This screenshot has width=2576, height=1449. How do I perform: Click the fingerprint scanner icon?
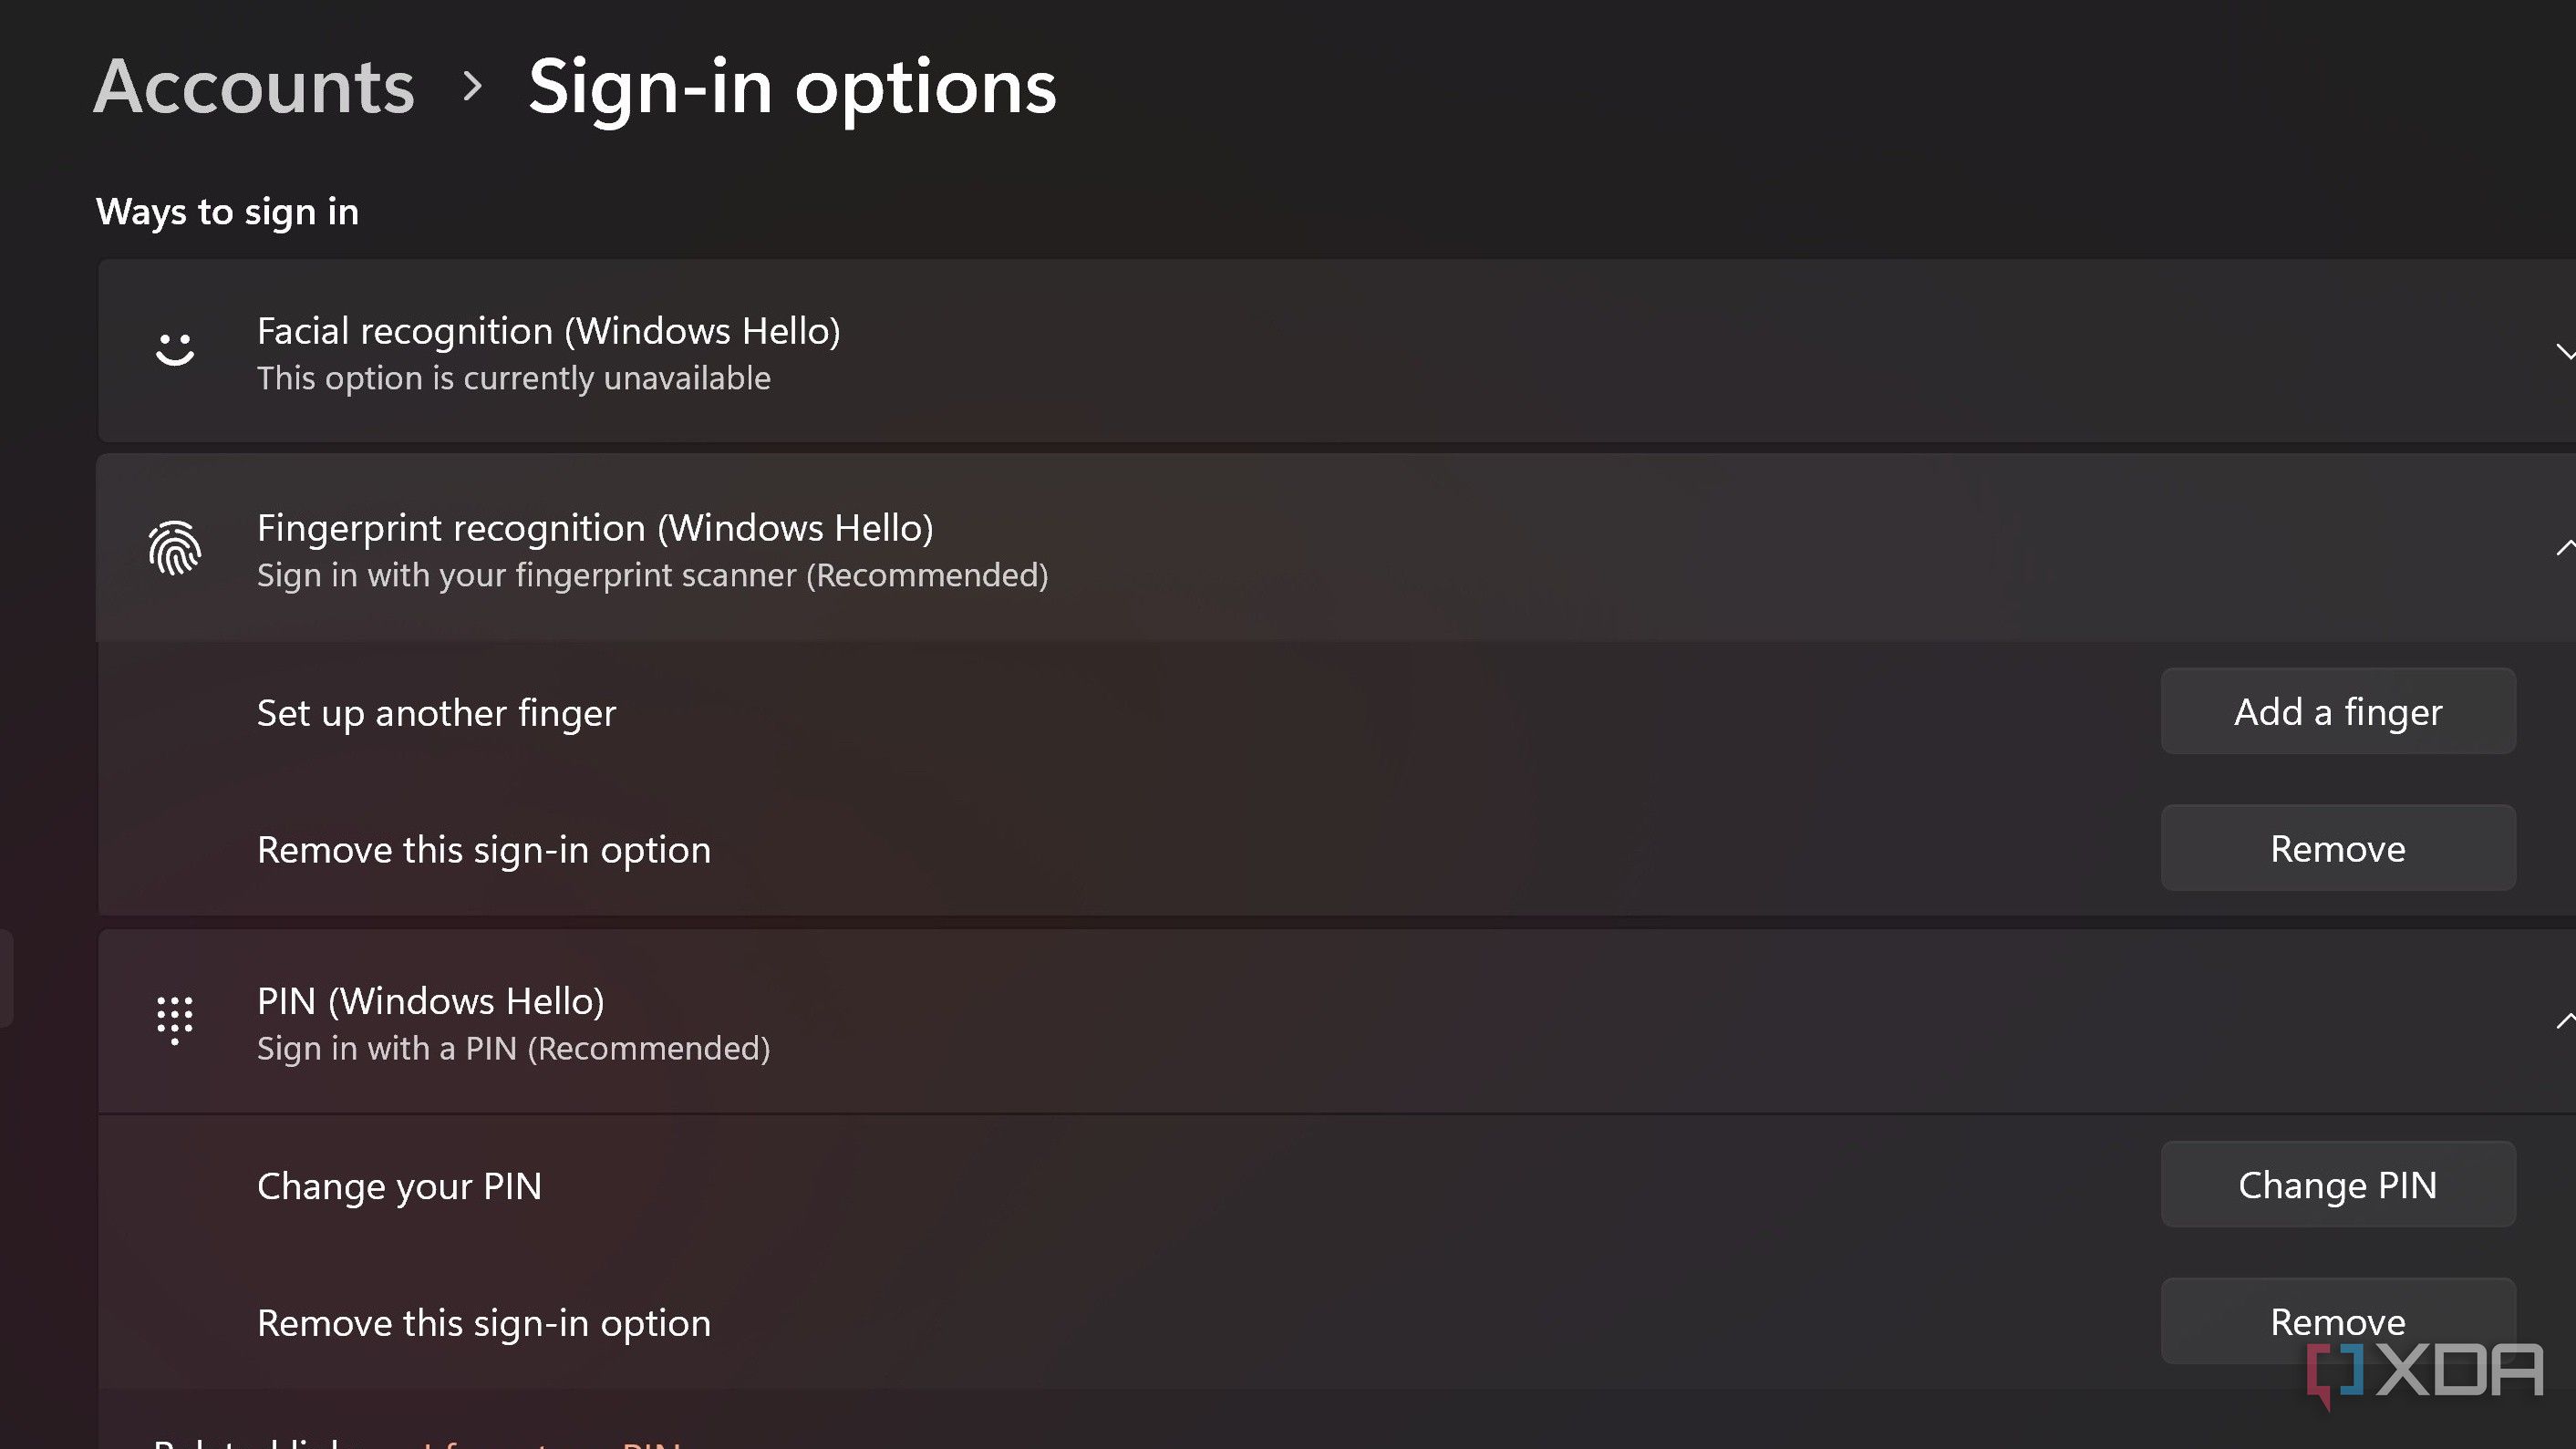pos(175,548)
